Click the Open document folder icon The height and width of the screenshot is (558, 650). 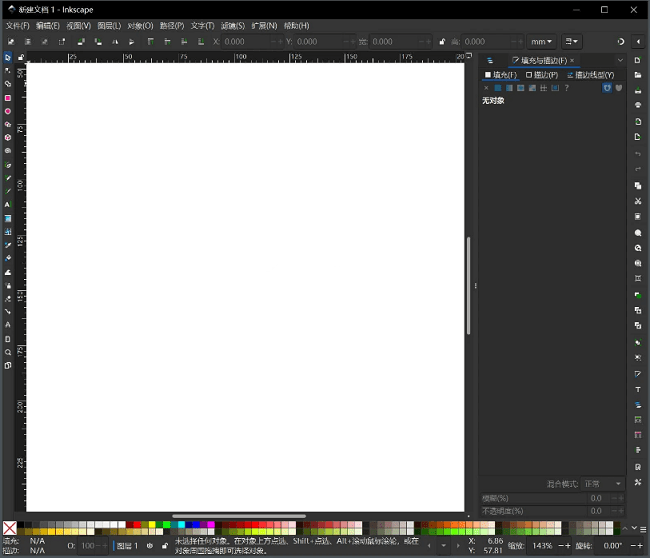tap(638, 75)
